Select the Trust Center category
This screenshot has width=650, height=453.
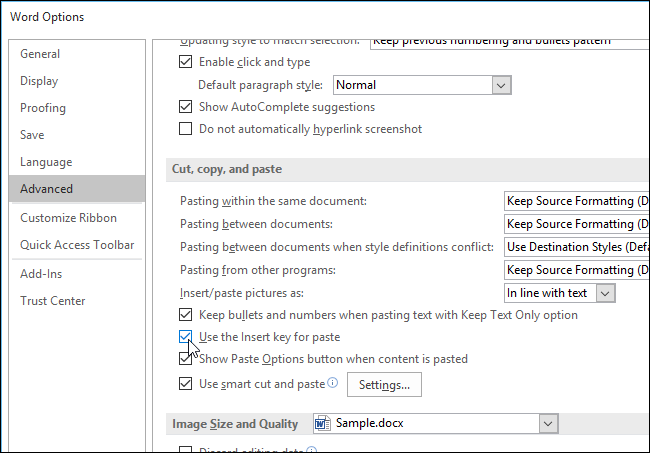coord(53,301)
